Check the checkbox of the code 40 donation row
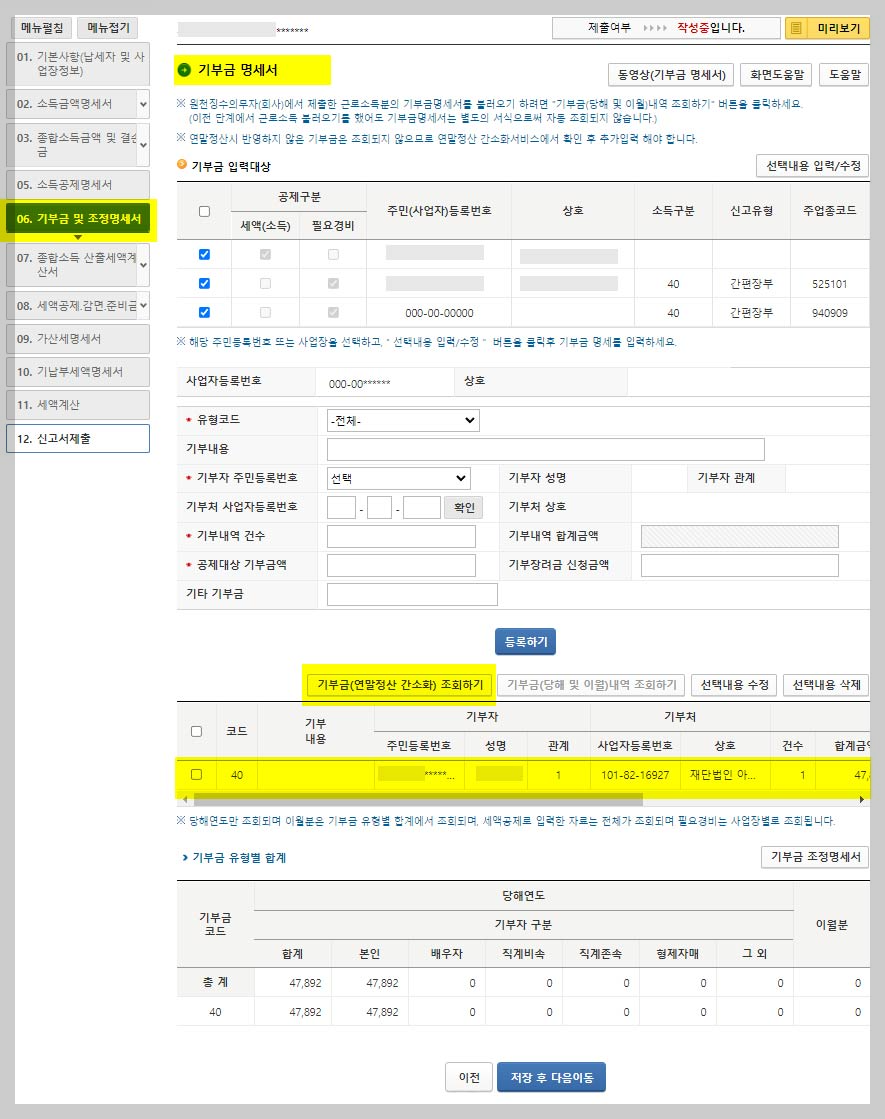This screenshot has height=1119, width=885. [x=196, y=774]
